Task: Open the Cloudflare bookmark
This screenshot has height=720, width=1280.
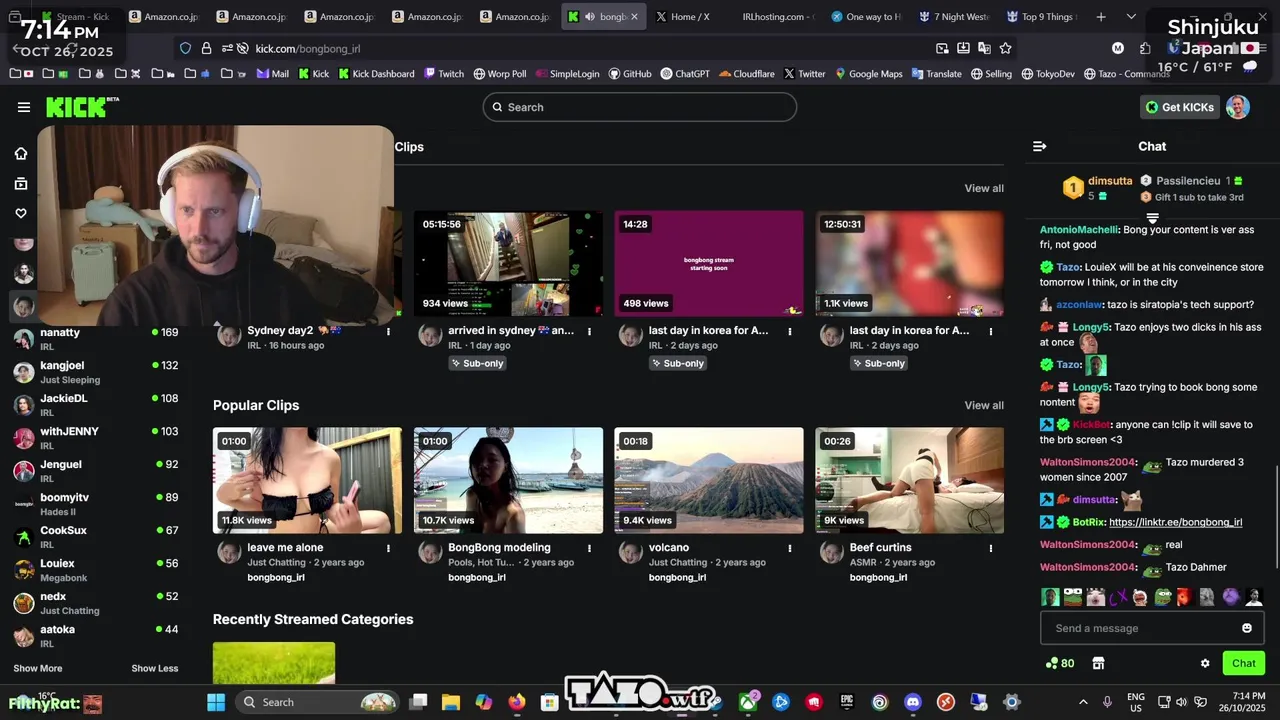Action: (x=746, y=74)
